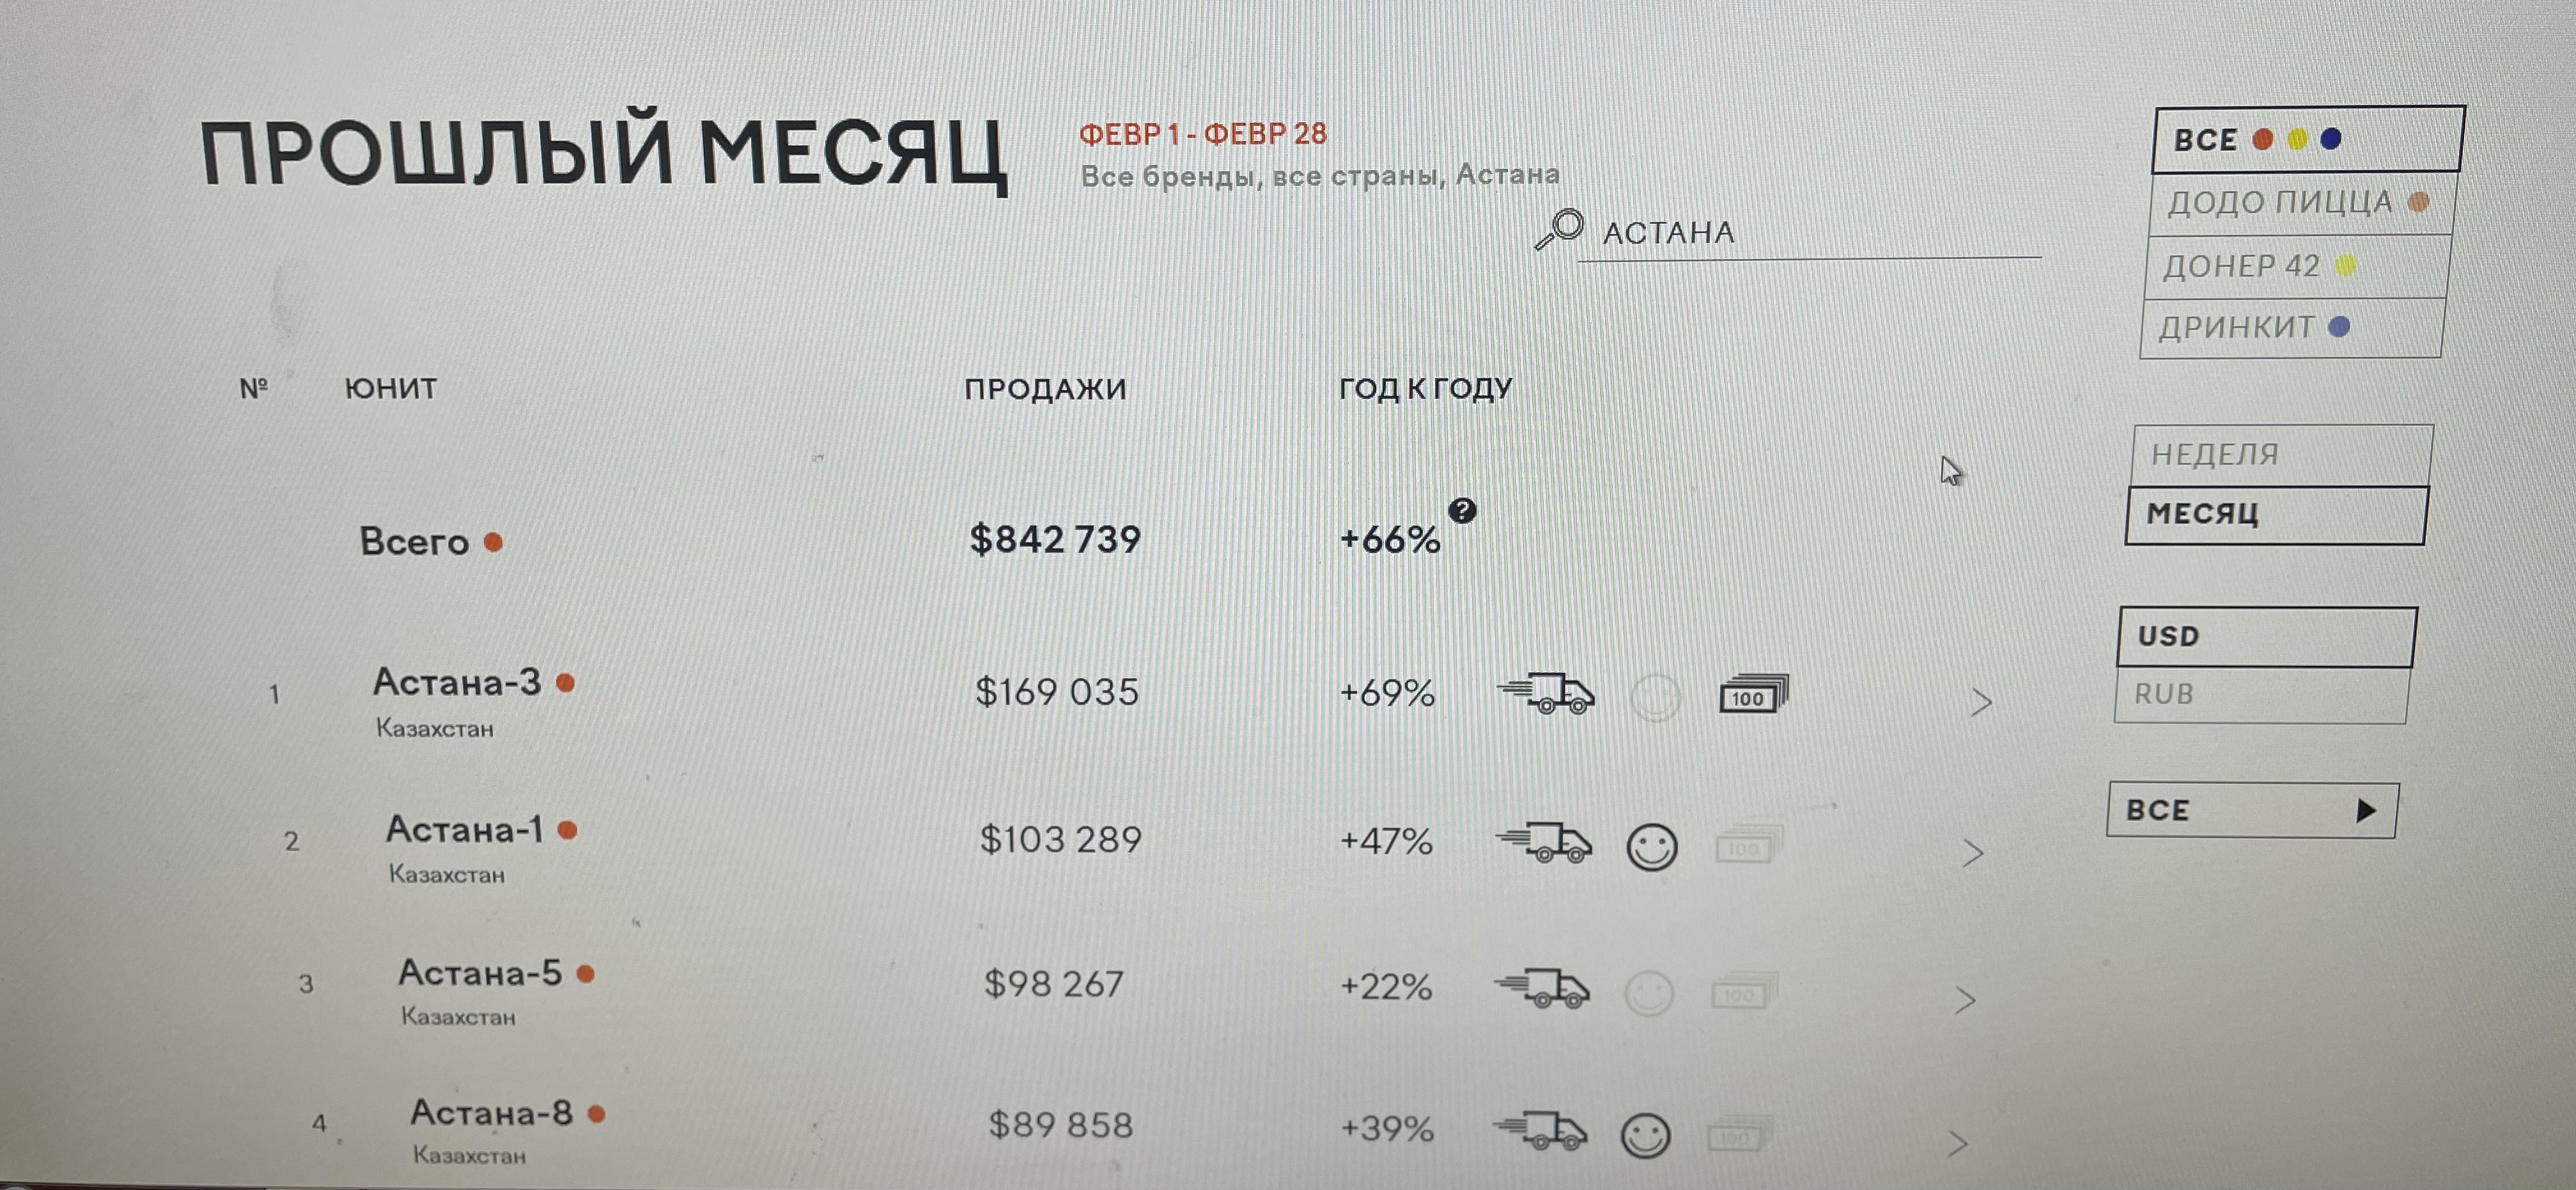
Task: Click the delivery truck icon for Астана-3
Action: click(1546, 693)
